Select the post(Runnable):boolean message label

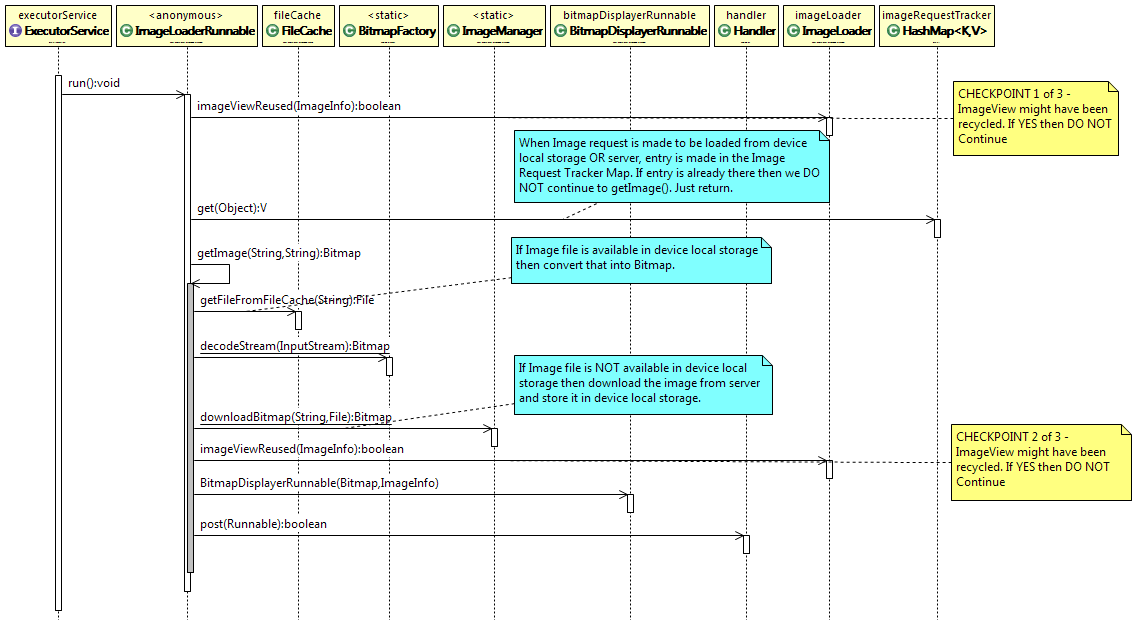[263, 524]
